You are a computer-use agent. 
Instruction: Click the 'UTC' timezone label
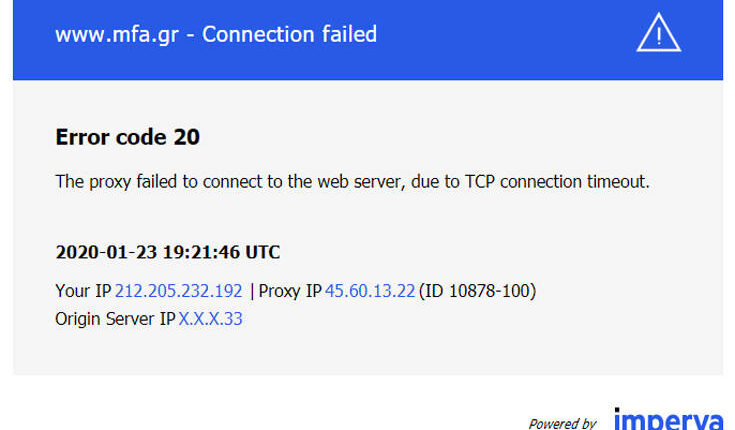pos(263,252)
